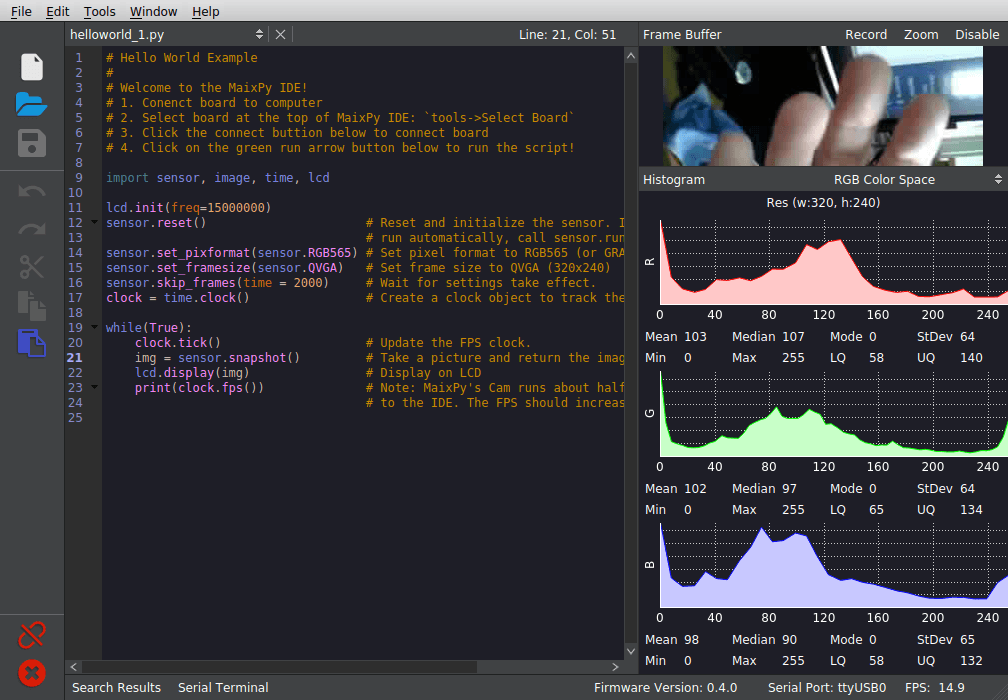This screenshot has height=700, width=1008.
Task: Click the FPS: 14.9 status entry
Action: point(935,687)
